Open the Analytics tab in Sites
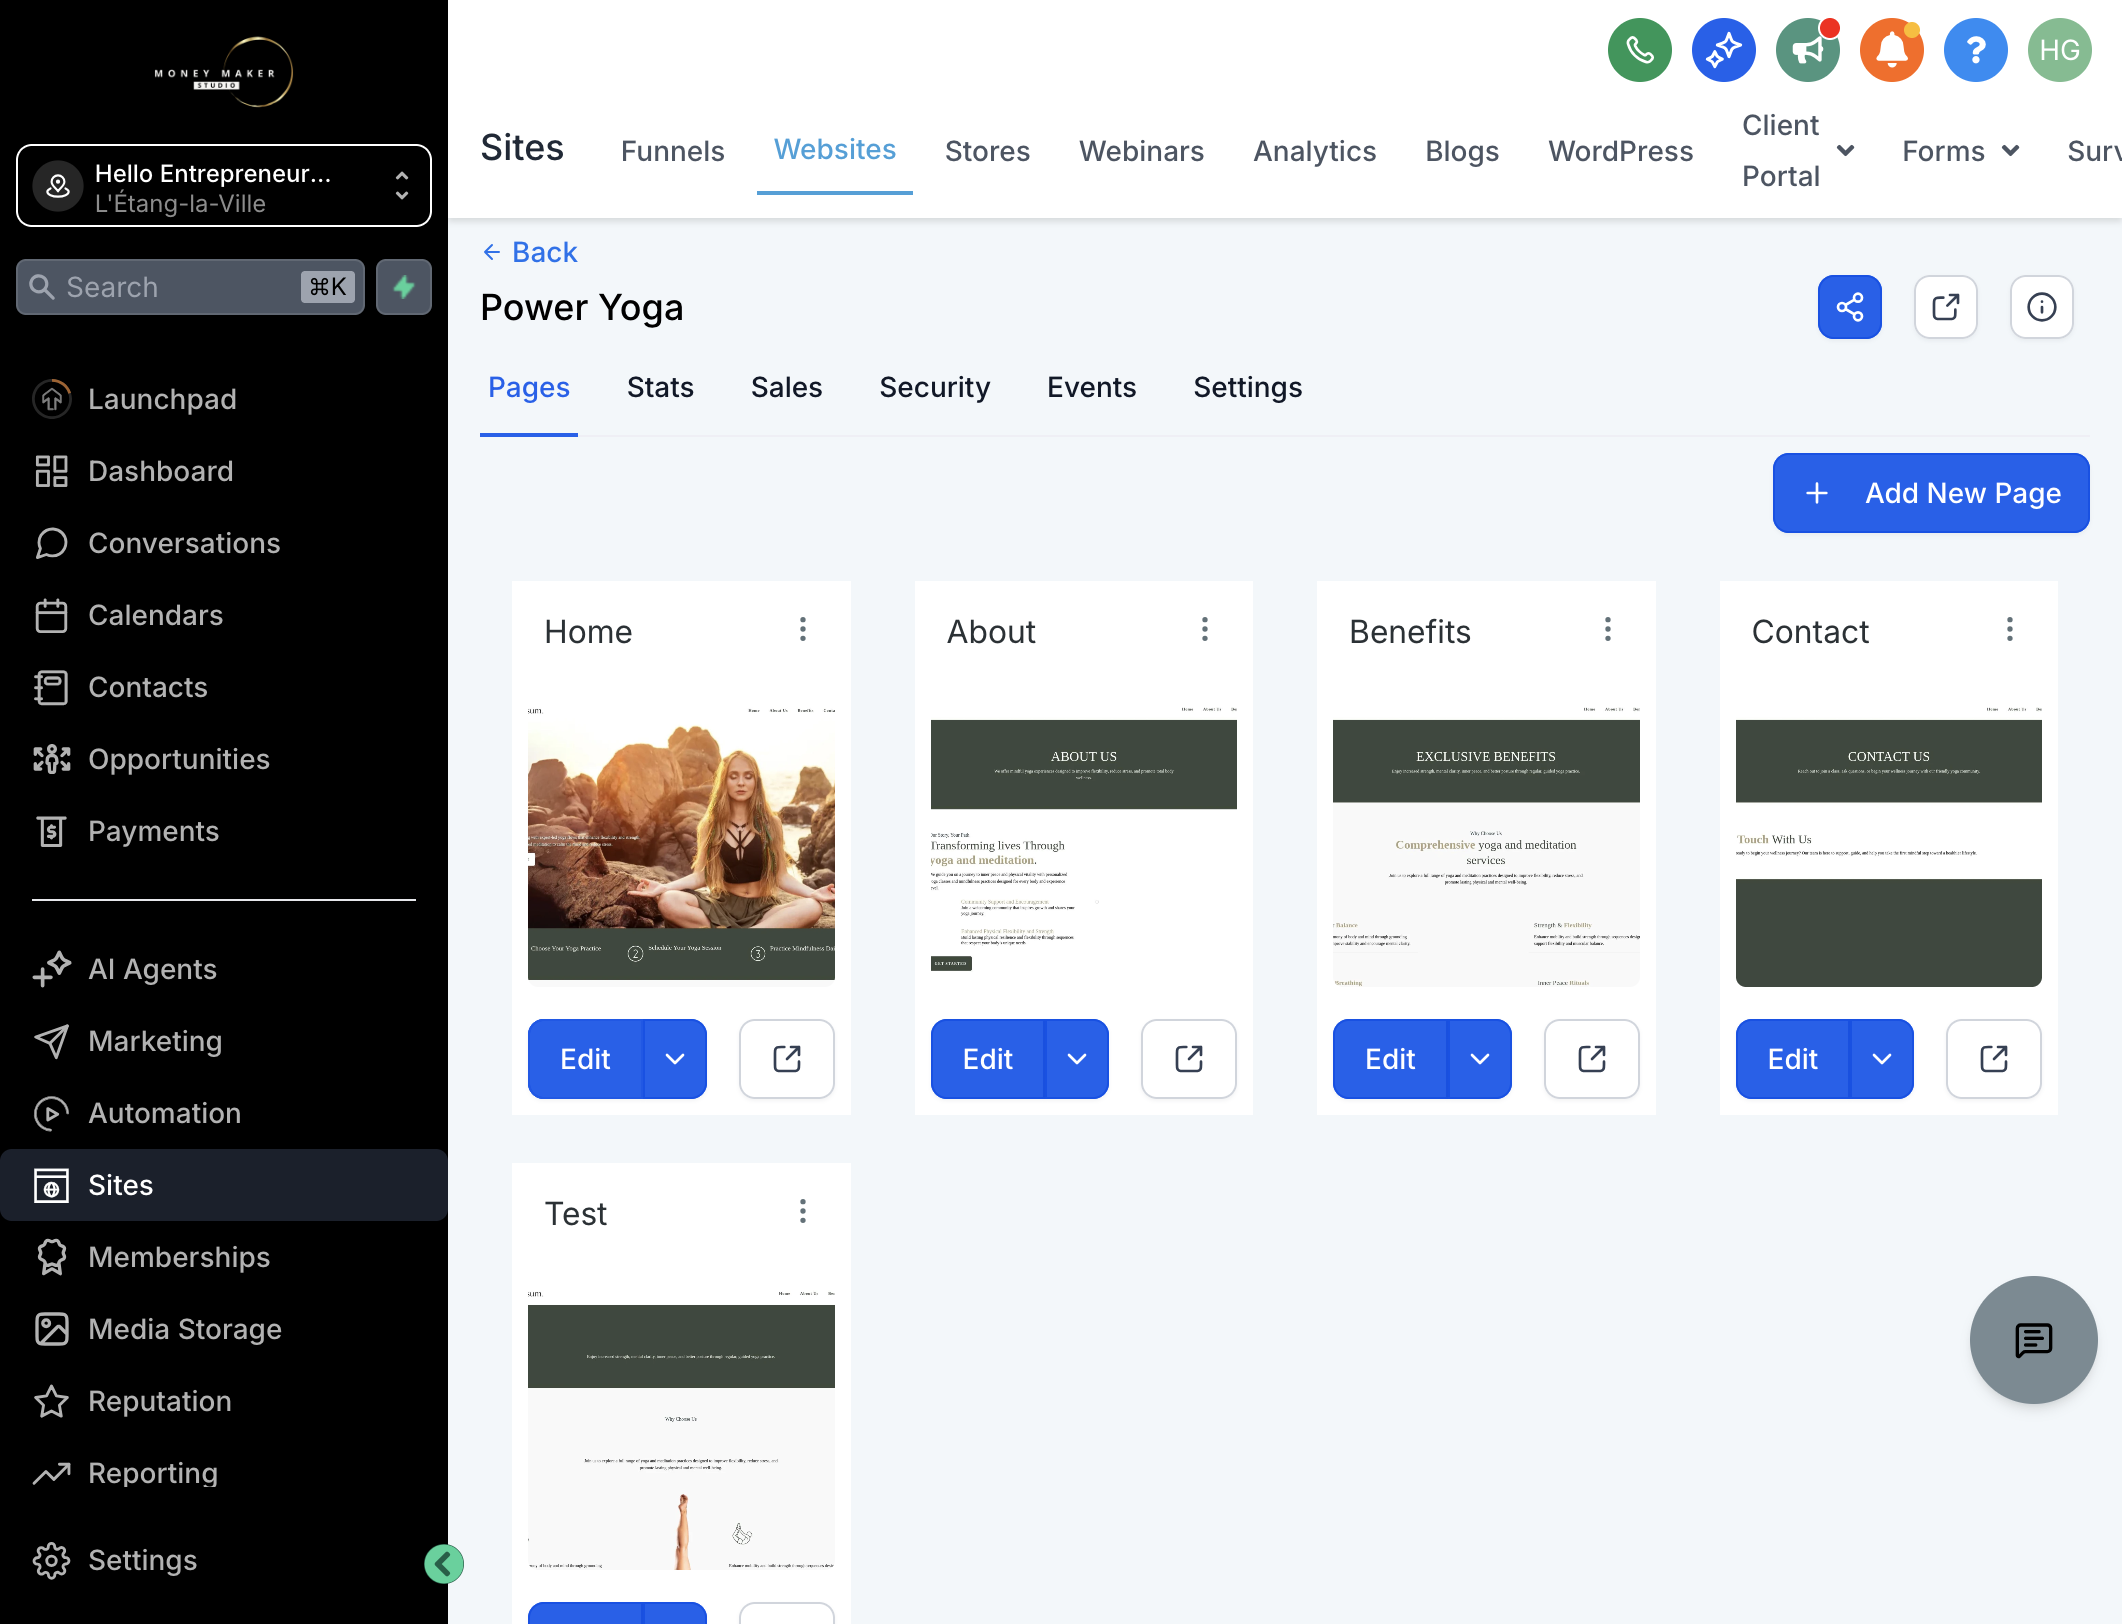This screenshot has height=1624, width=2122. 1315,151
